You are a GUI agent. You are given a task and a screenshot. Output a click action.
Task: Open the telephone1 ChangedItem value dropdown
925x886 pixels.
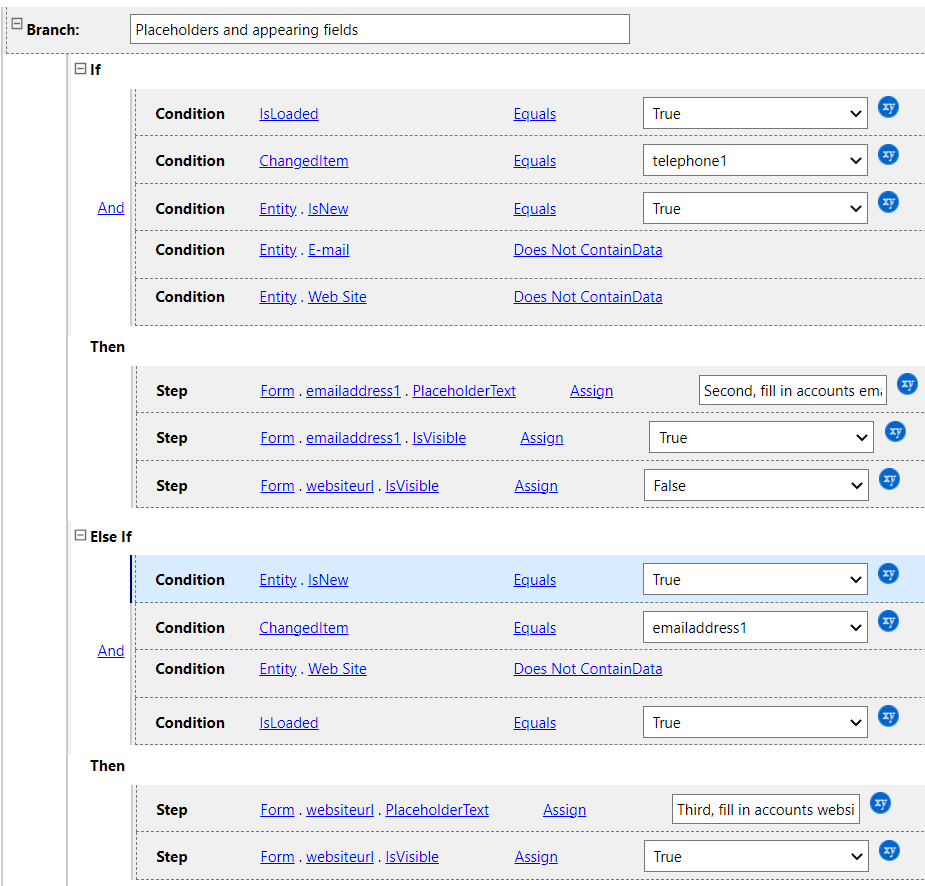pyautogui.click(x=755, y=161)
